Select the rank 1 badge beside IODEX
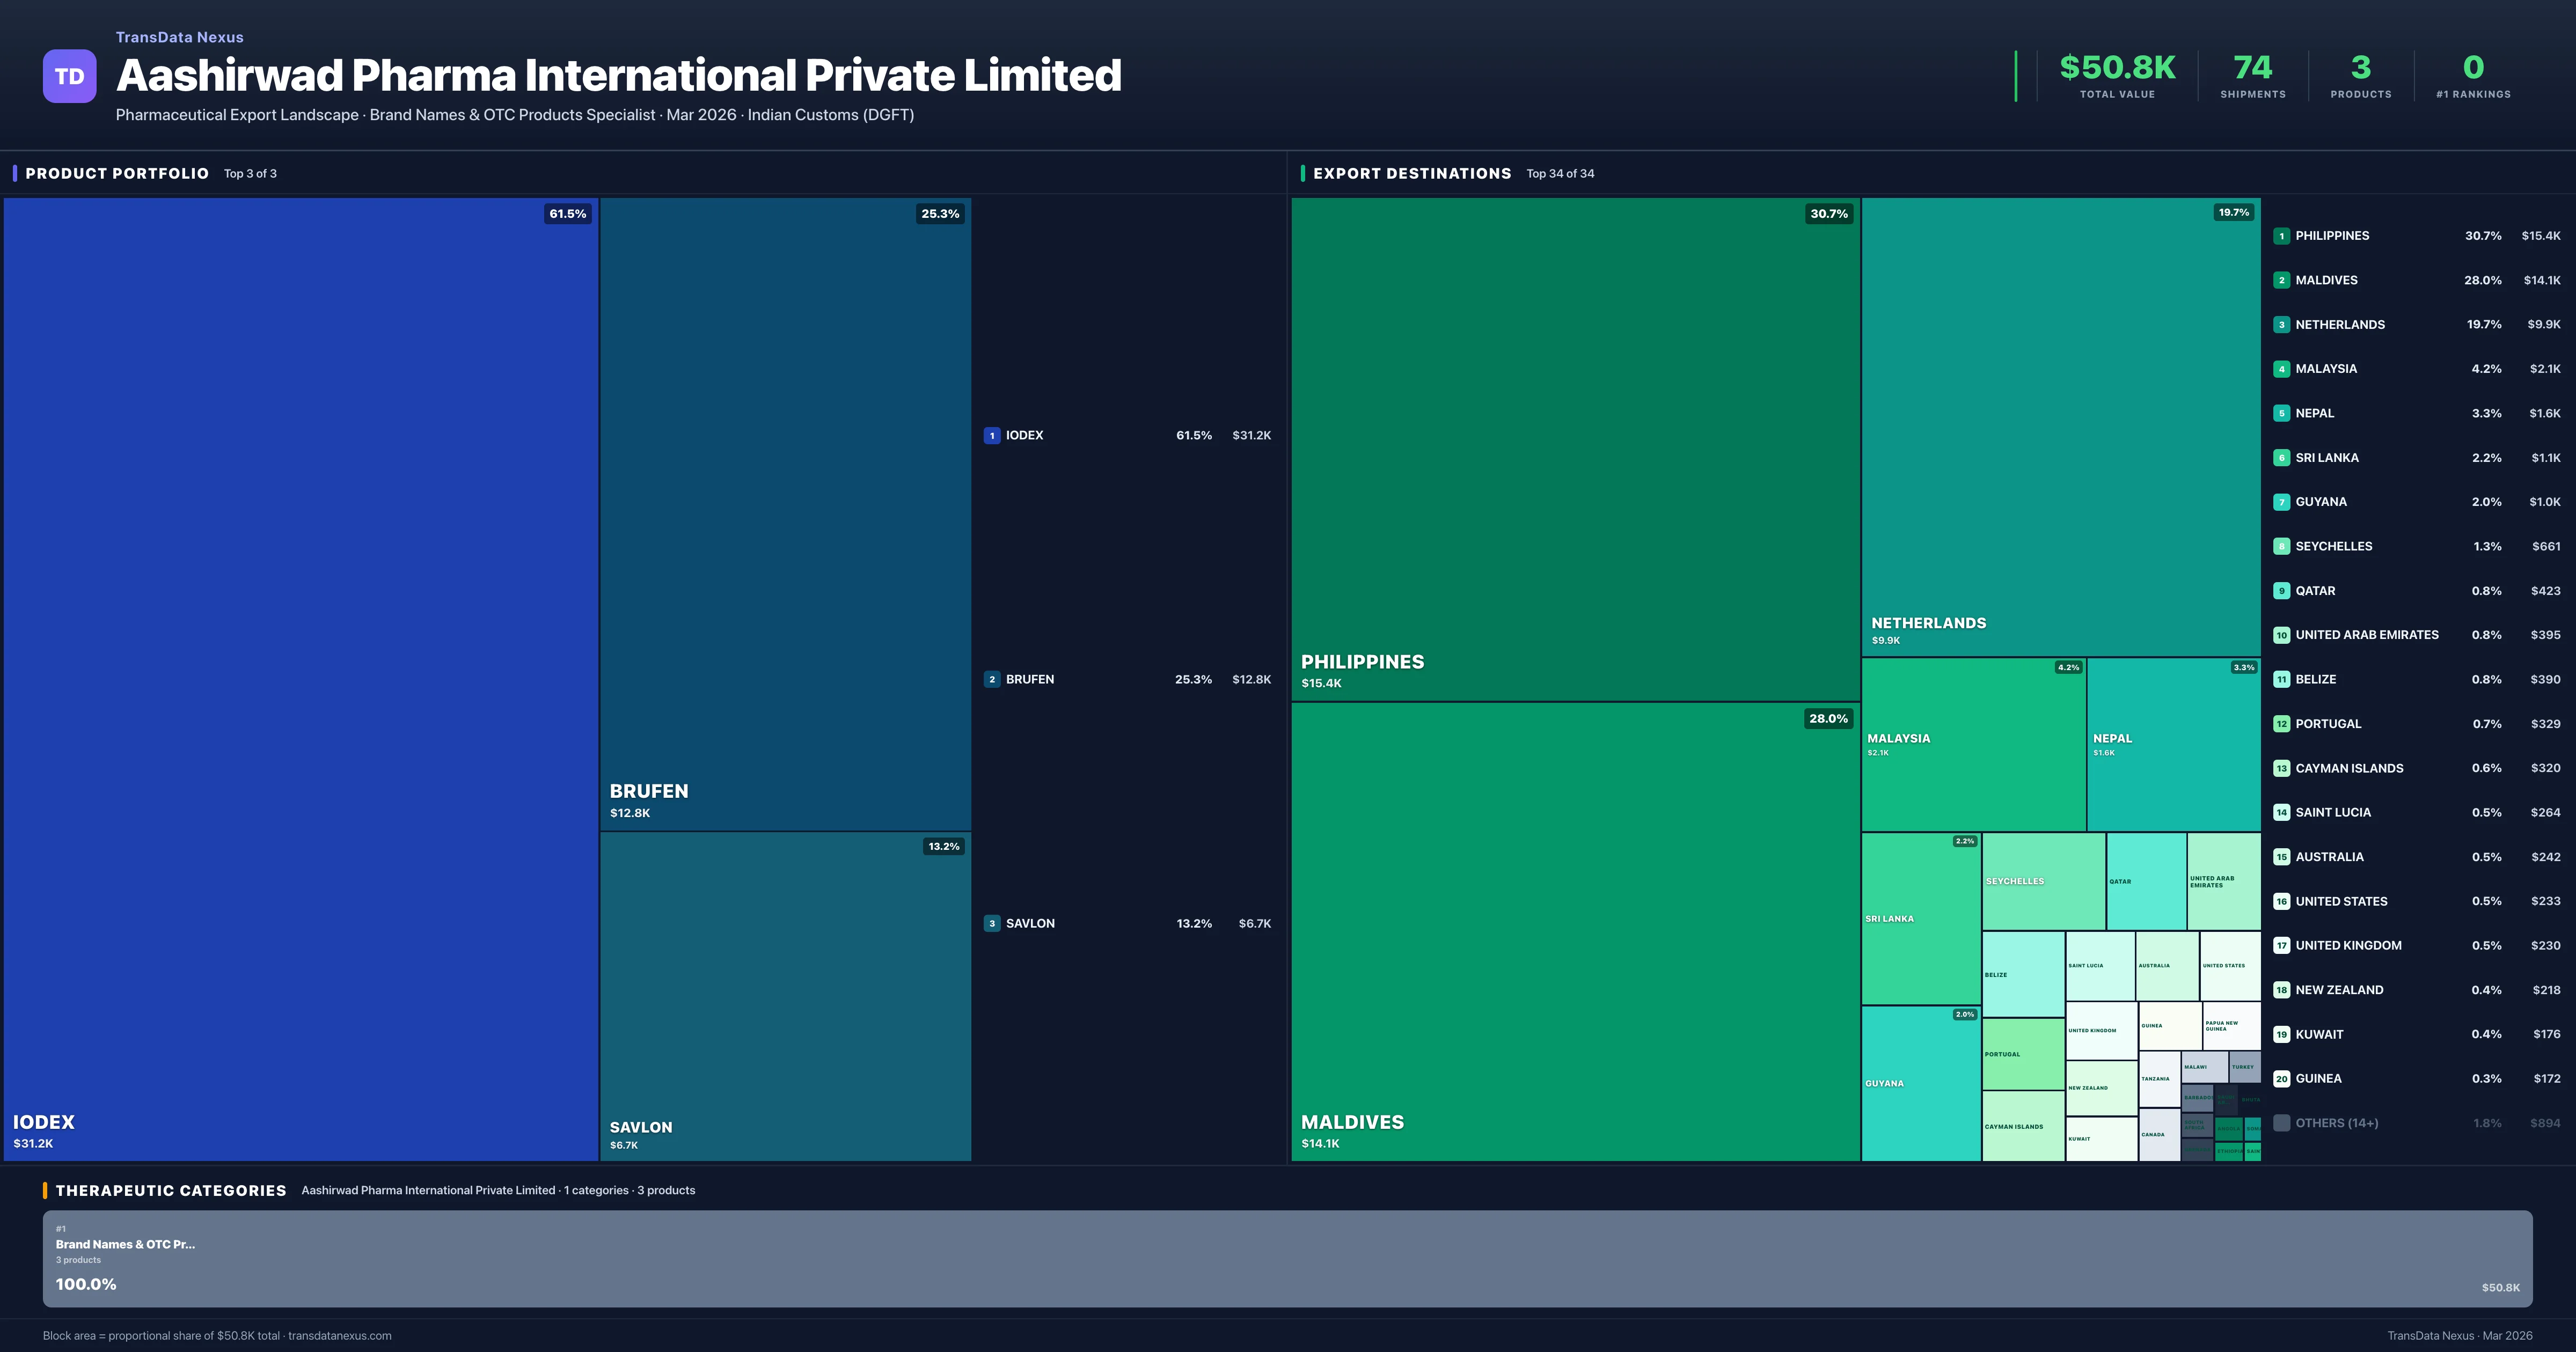This screenshot has height=1352, width=2576. point(992,435)
